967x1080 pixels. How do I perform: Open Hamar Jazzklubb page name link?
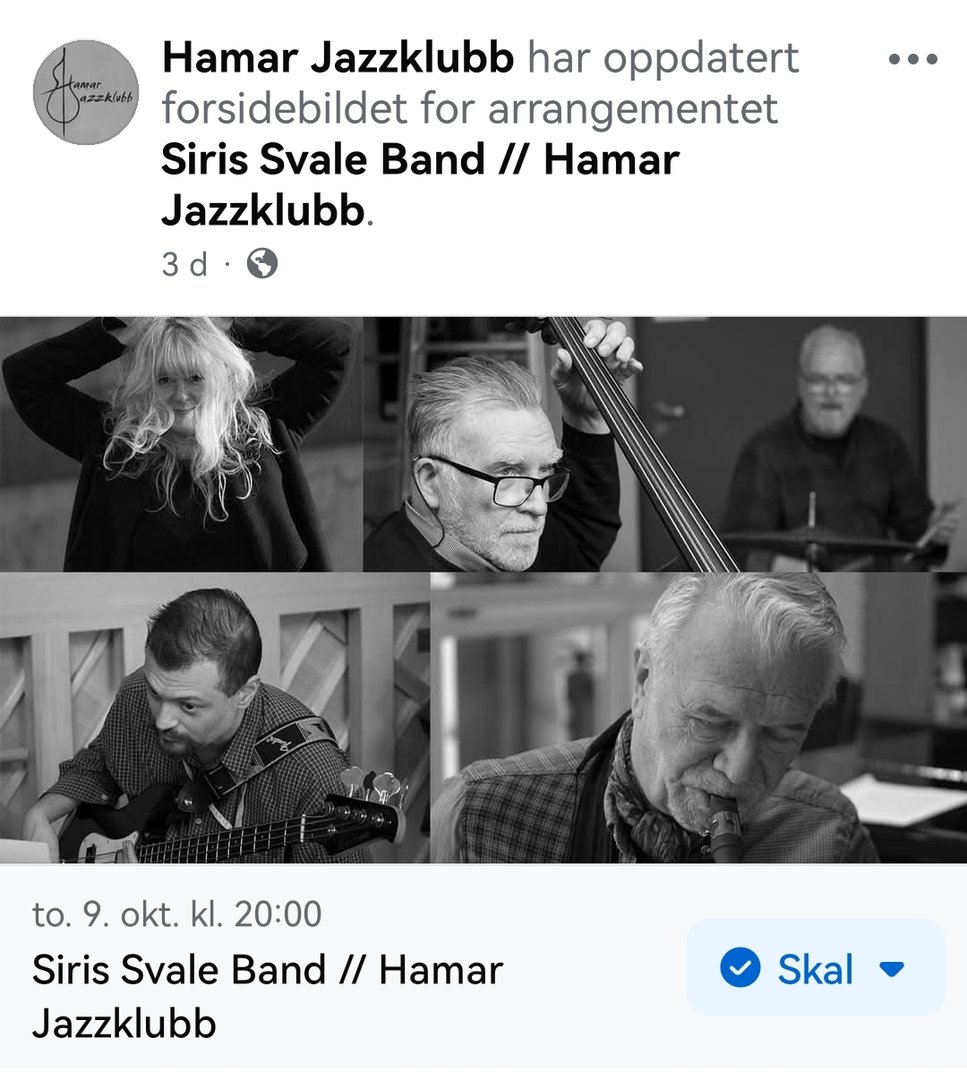pyautogui.click(x=338, y=57)
